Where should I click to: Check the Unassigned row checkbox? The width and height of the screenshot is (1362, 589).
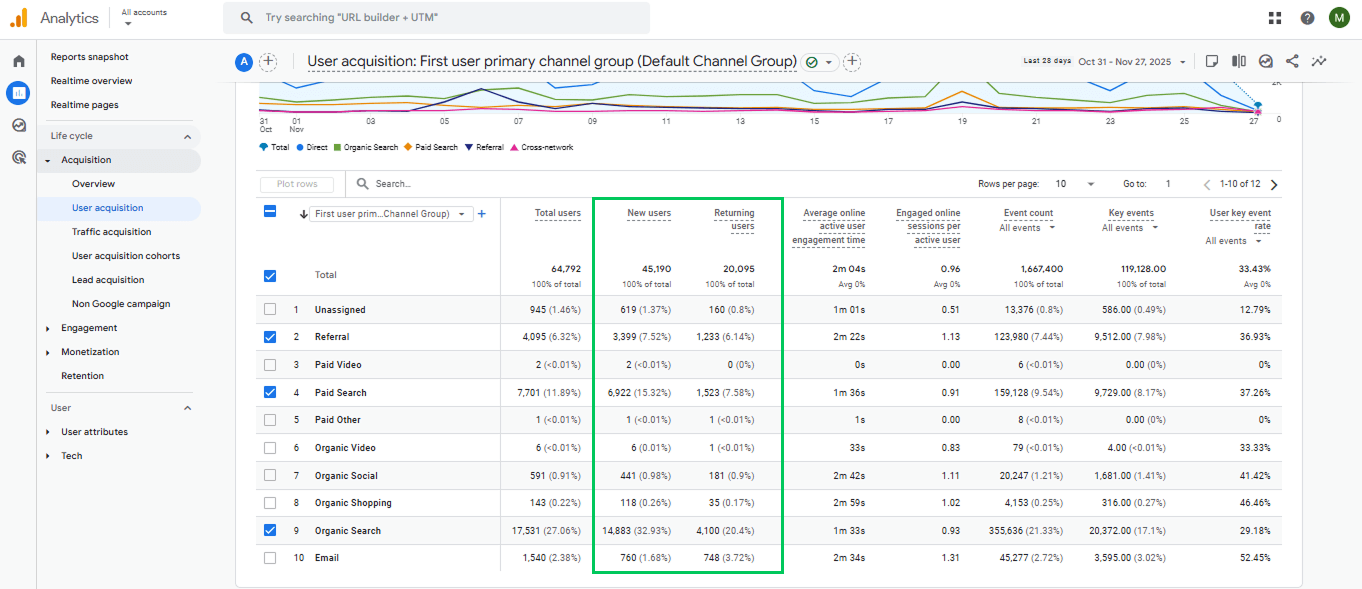click(x=270, y=310)
